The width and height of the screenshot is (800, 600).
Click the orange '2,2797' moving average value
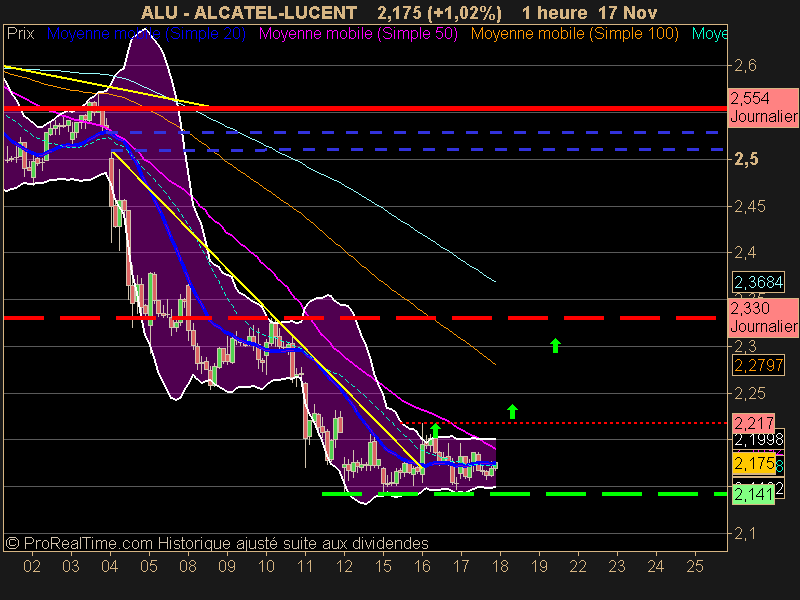click(758, 365)
